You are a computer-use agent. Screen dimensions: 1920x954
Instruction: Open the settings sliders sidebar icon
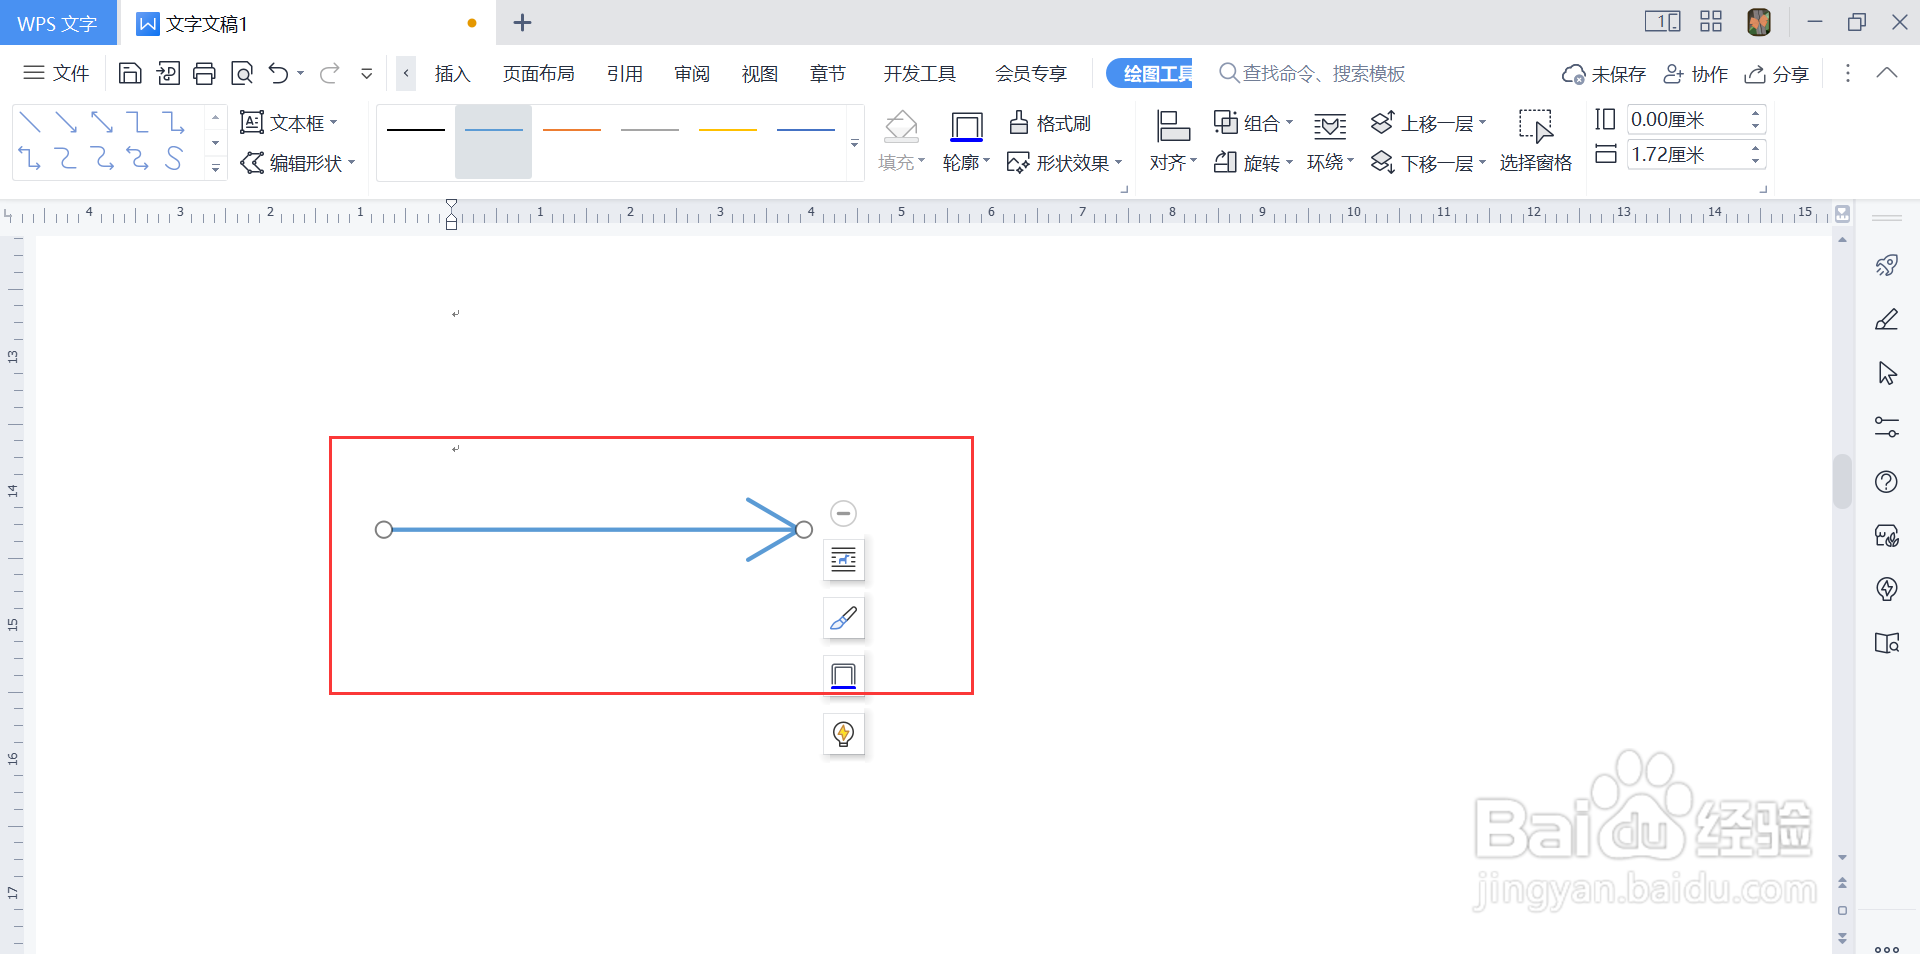tap(1887, 427)
